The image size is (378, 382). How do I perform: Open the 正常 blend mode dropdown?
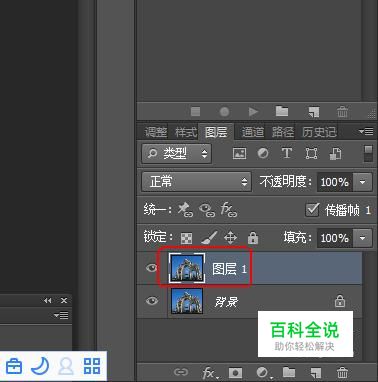[x=196, y=182]
